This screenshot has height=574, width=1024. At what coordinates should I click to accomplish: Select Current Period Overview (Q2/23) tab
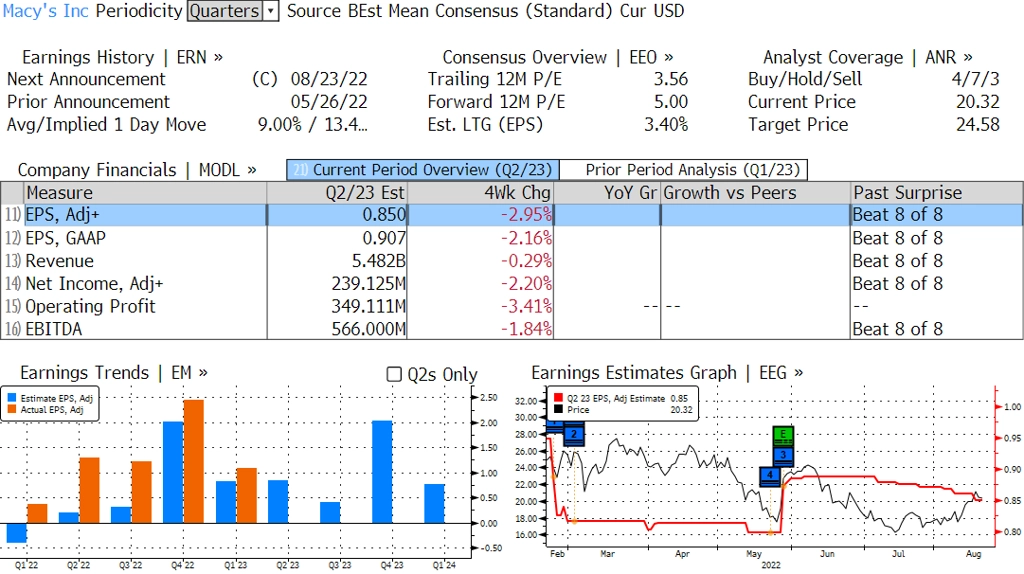pos(423,170)
